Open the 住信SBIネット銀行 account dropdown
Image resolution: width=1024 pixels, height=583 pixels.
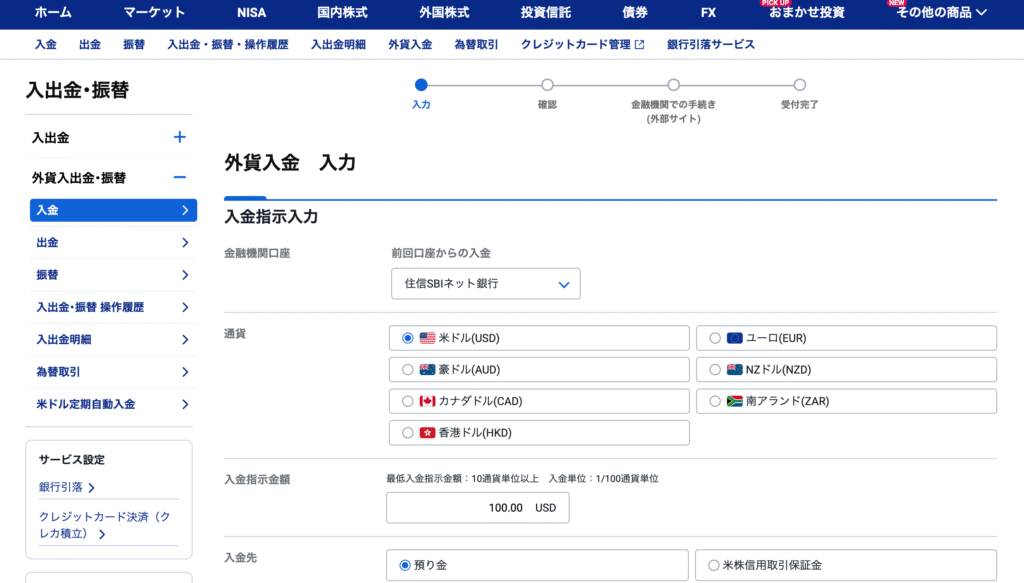tap(485, 284)
